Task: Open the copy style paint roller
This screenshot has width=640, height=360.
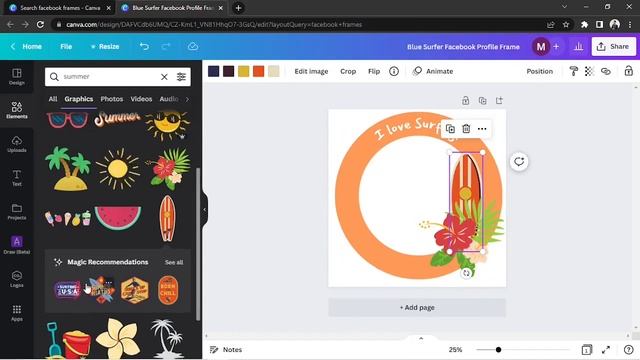Action: click(573, 71)
